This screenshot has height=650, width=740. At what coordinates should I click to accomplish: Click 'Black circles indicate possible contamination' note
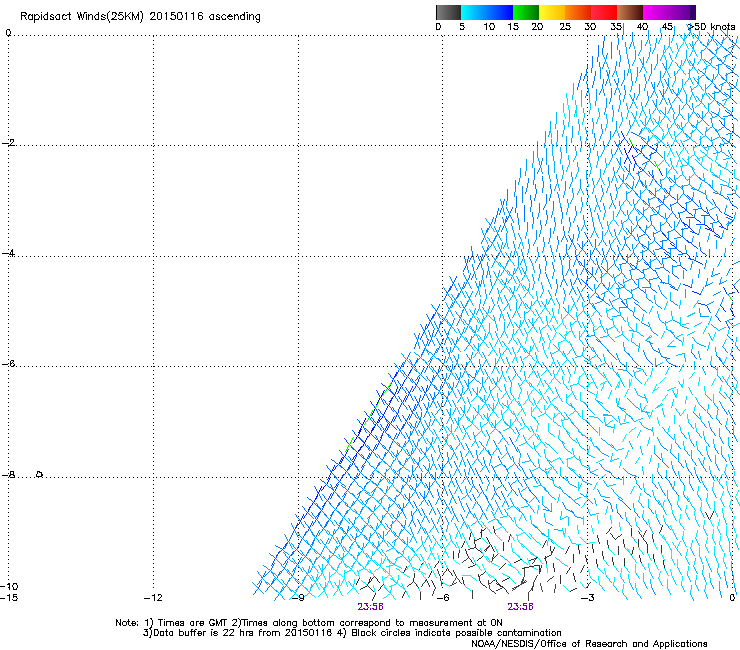click(x=456, y=633)
